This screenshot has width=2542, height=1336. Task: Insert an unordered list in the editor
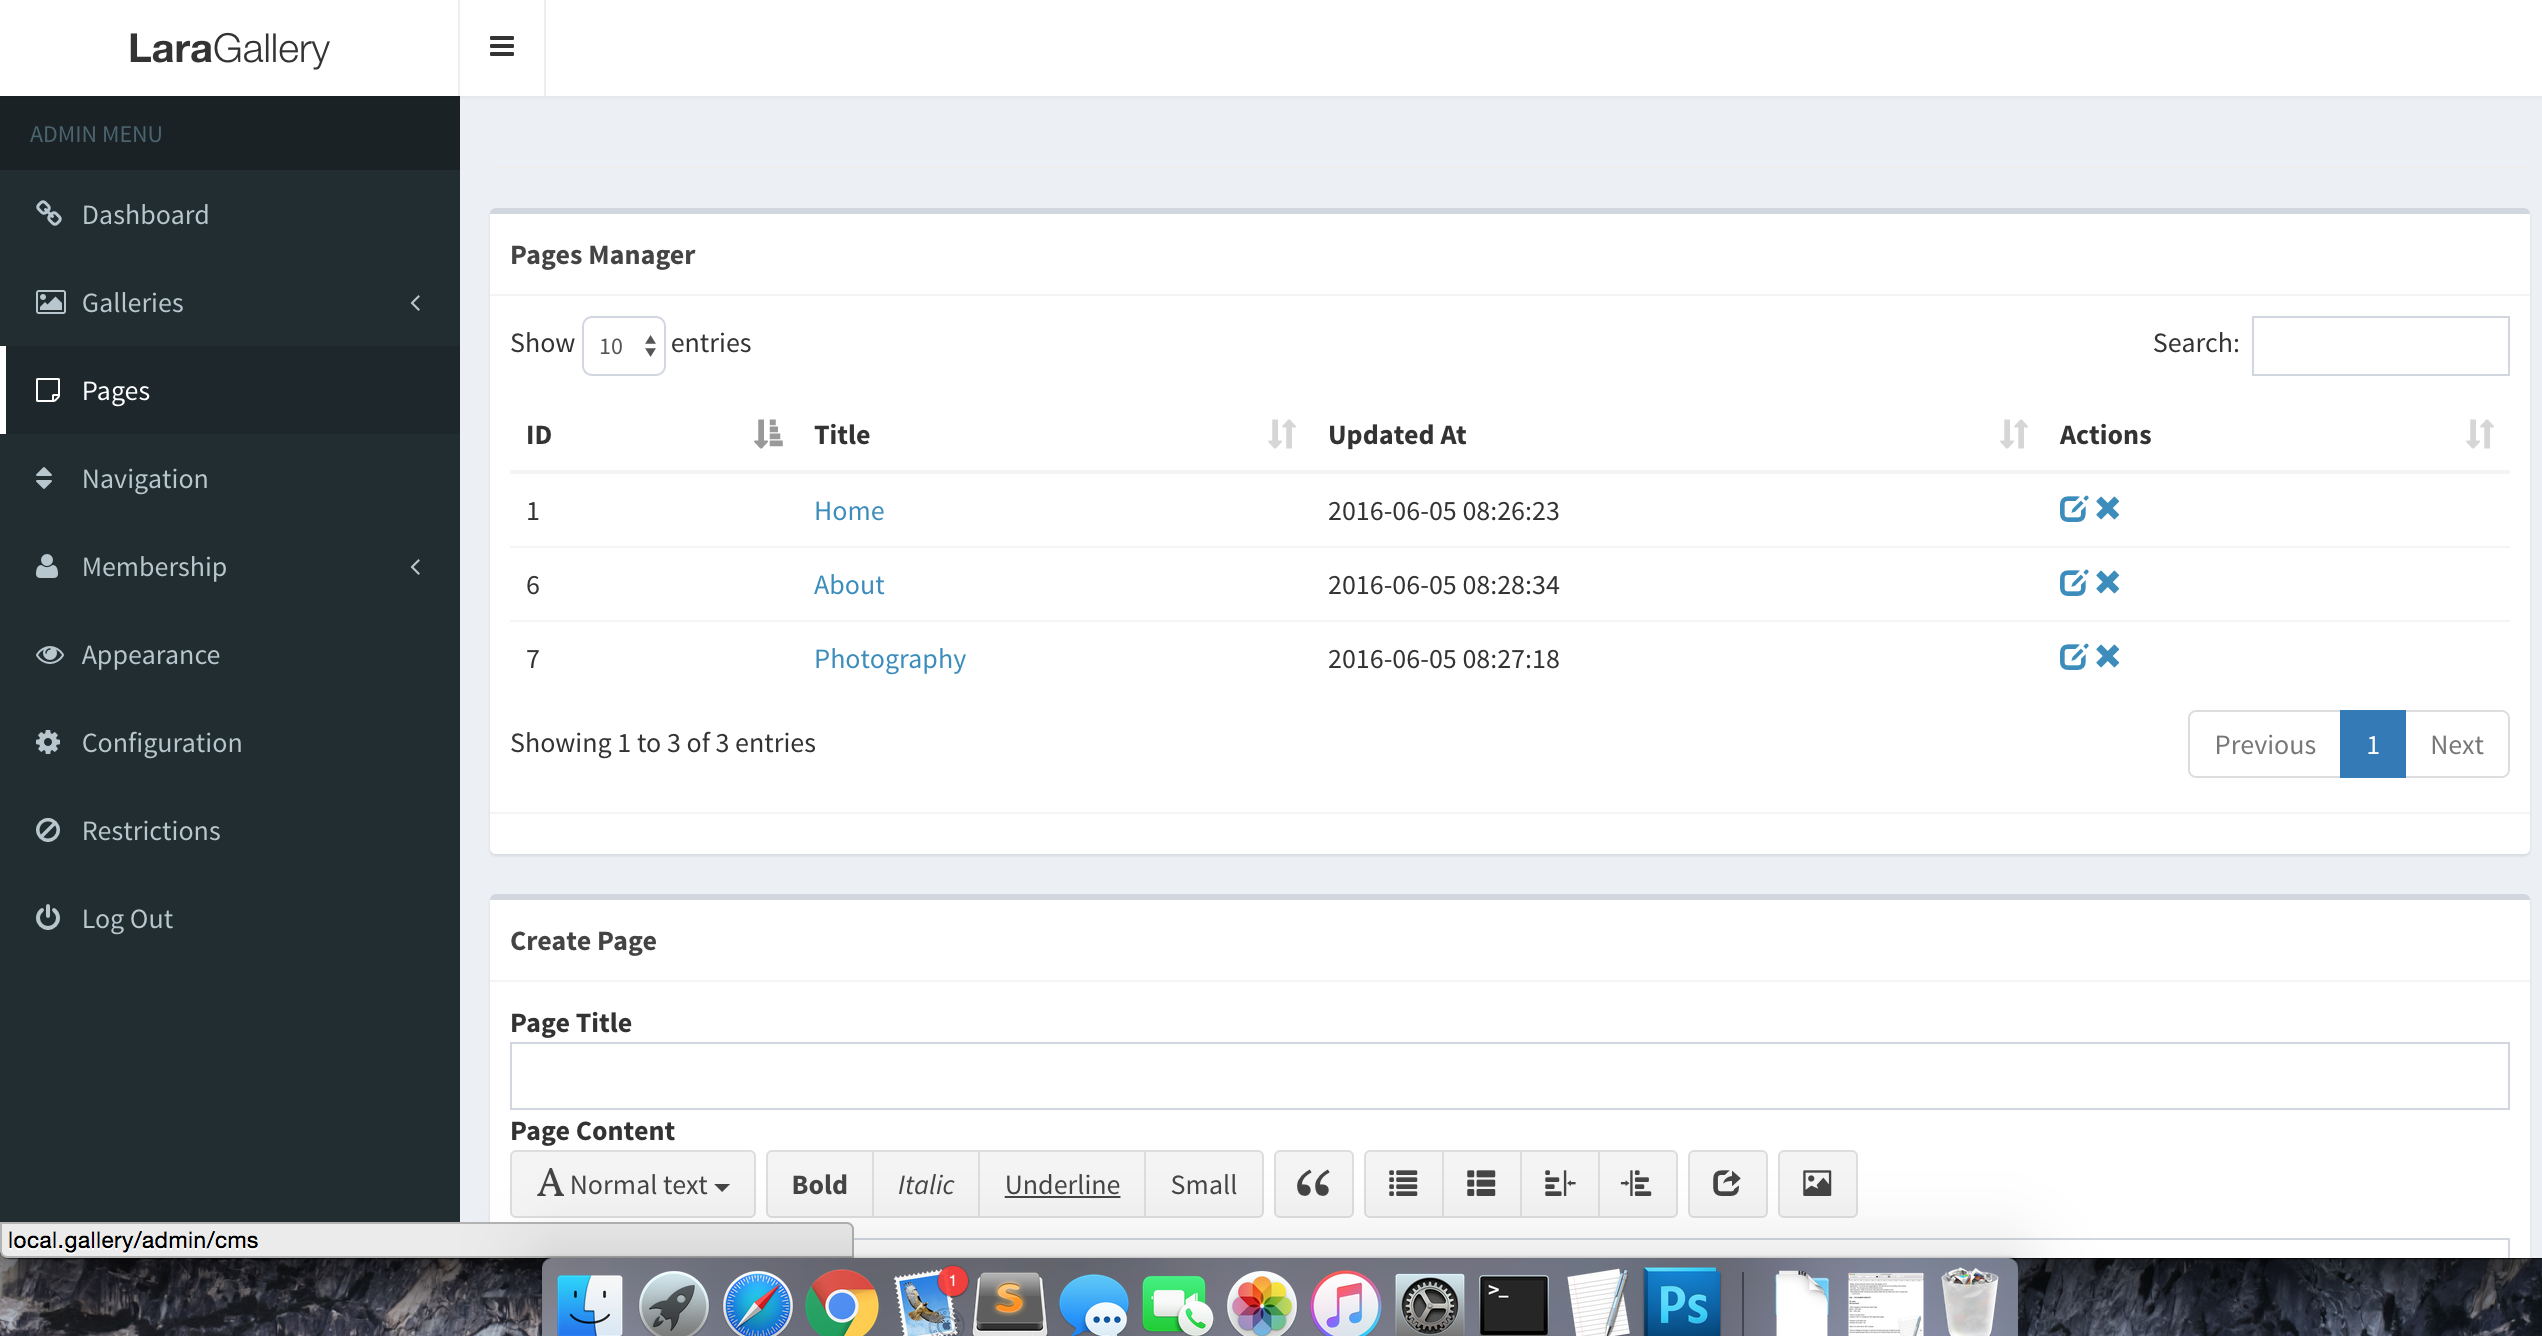pos(1403,1184)
